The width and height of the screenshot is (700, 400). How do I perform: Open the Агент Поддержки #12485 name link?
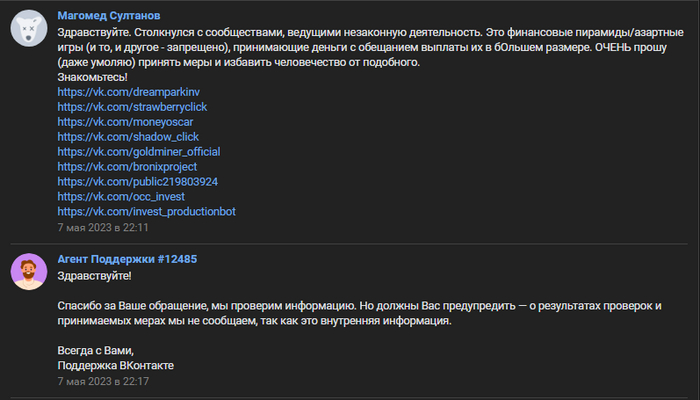coord(127,259)
